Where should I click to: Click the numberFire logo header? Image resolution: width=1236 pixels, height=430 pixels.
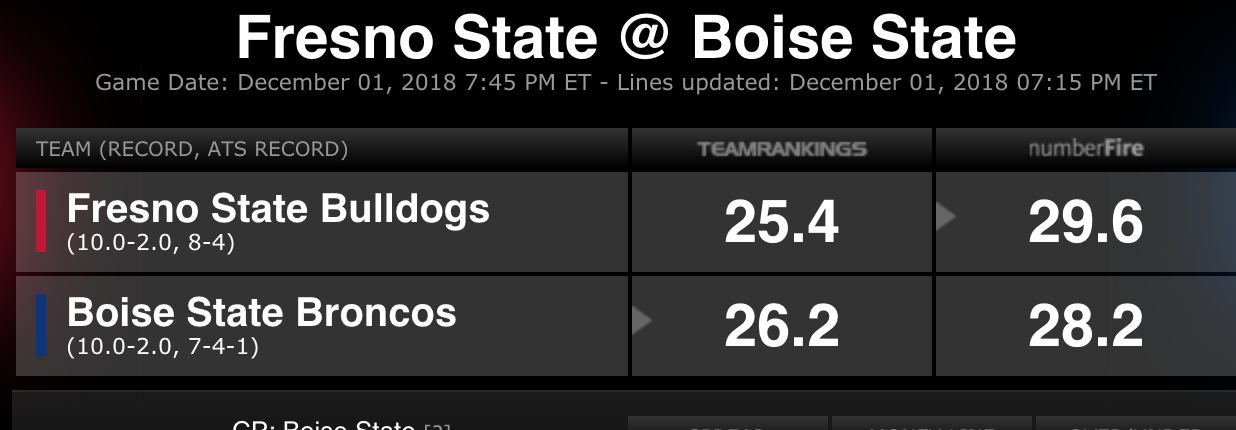click(x=1086, y=149)
